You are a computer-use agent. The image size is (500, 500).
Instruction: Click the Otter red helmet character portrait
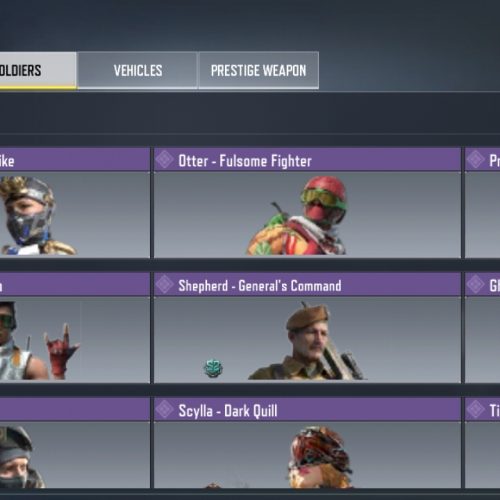point(297,216)
